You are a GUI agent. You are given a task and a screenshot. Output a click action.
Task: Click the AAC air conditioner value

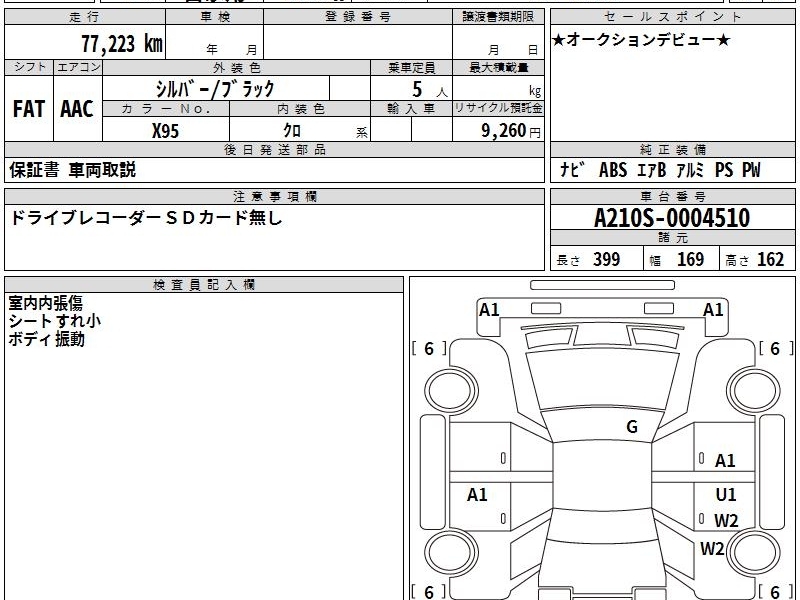click(x=77, y=109)
